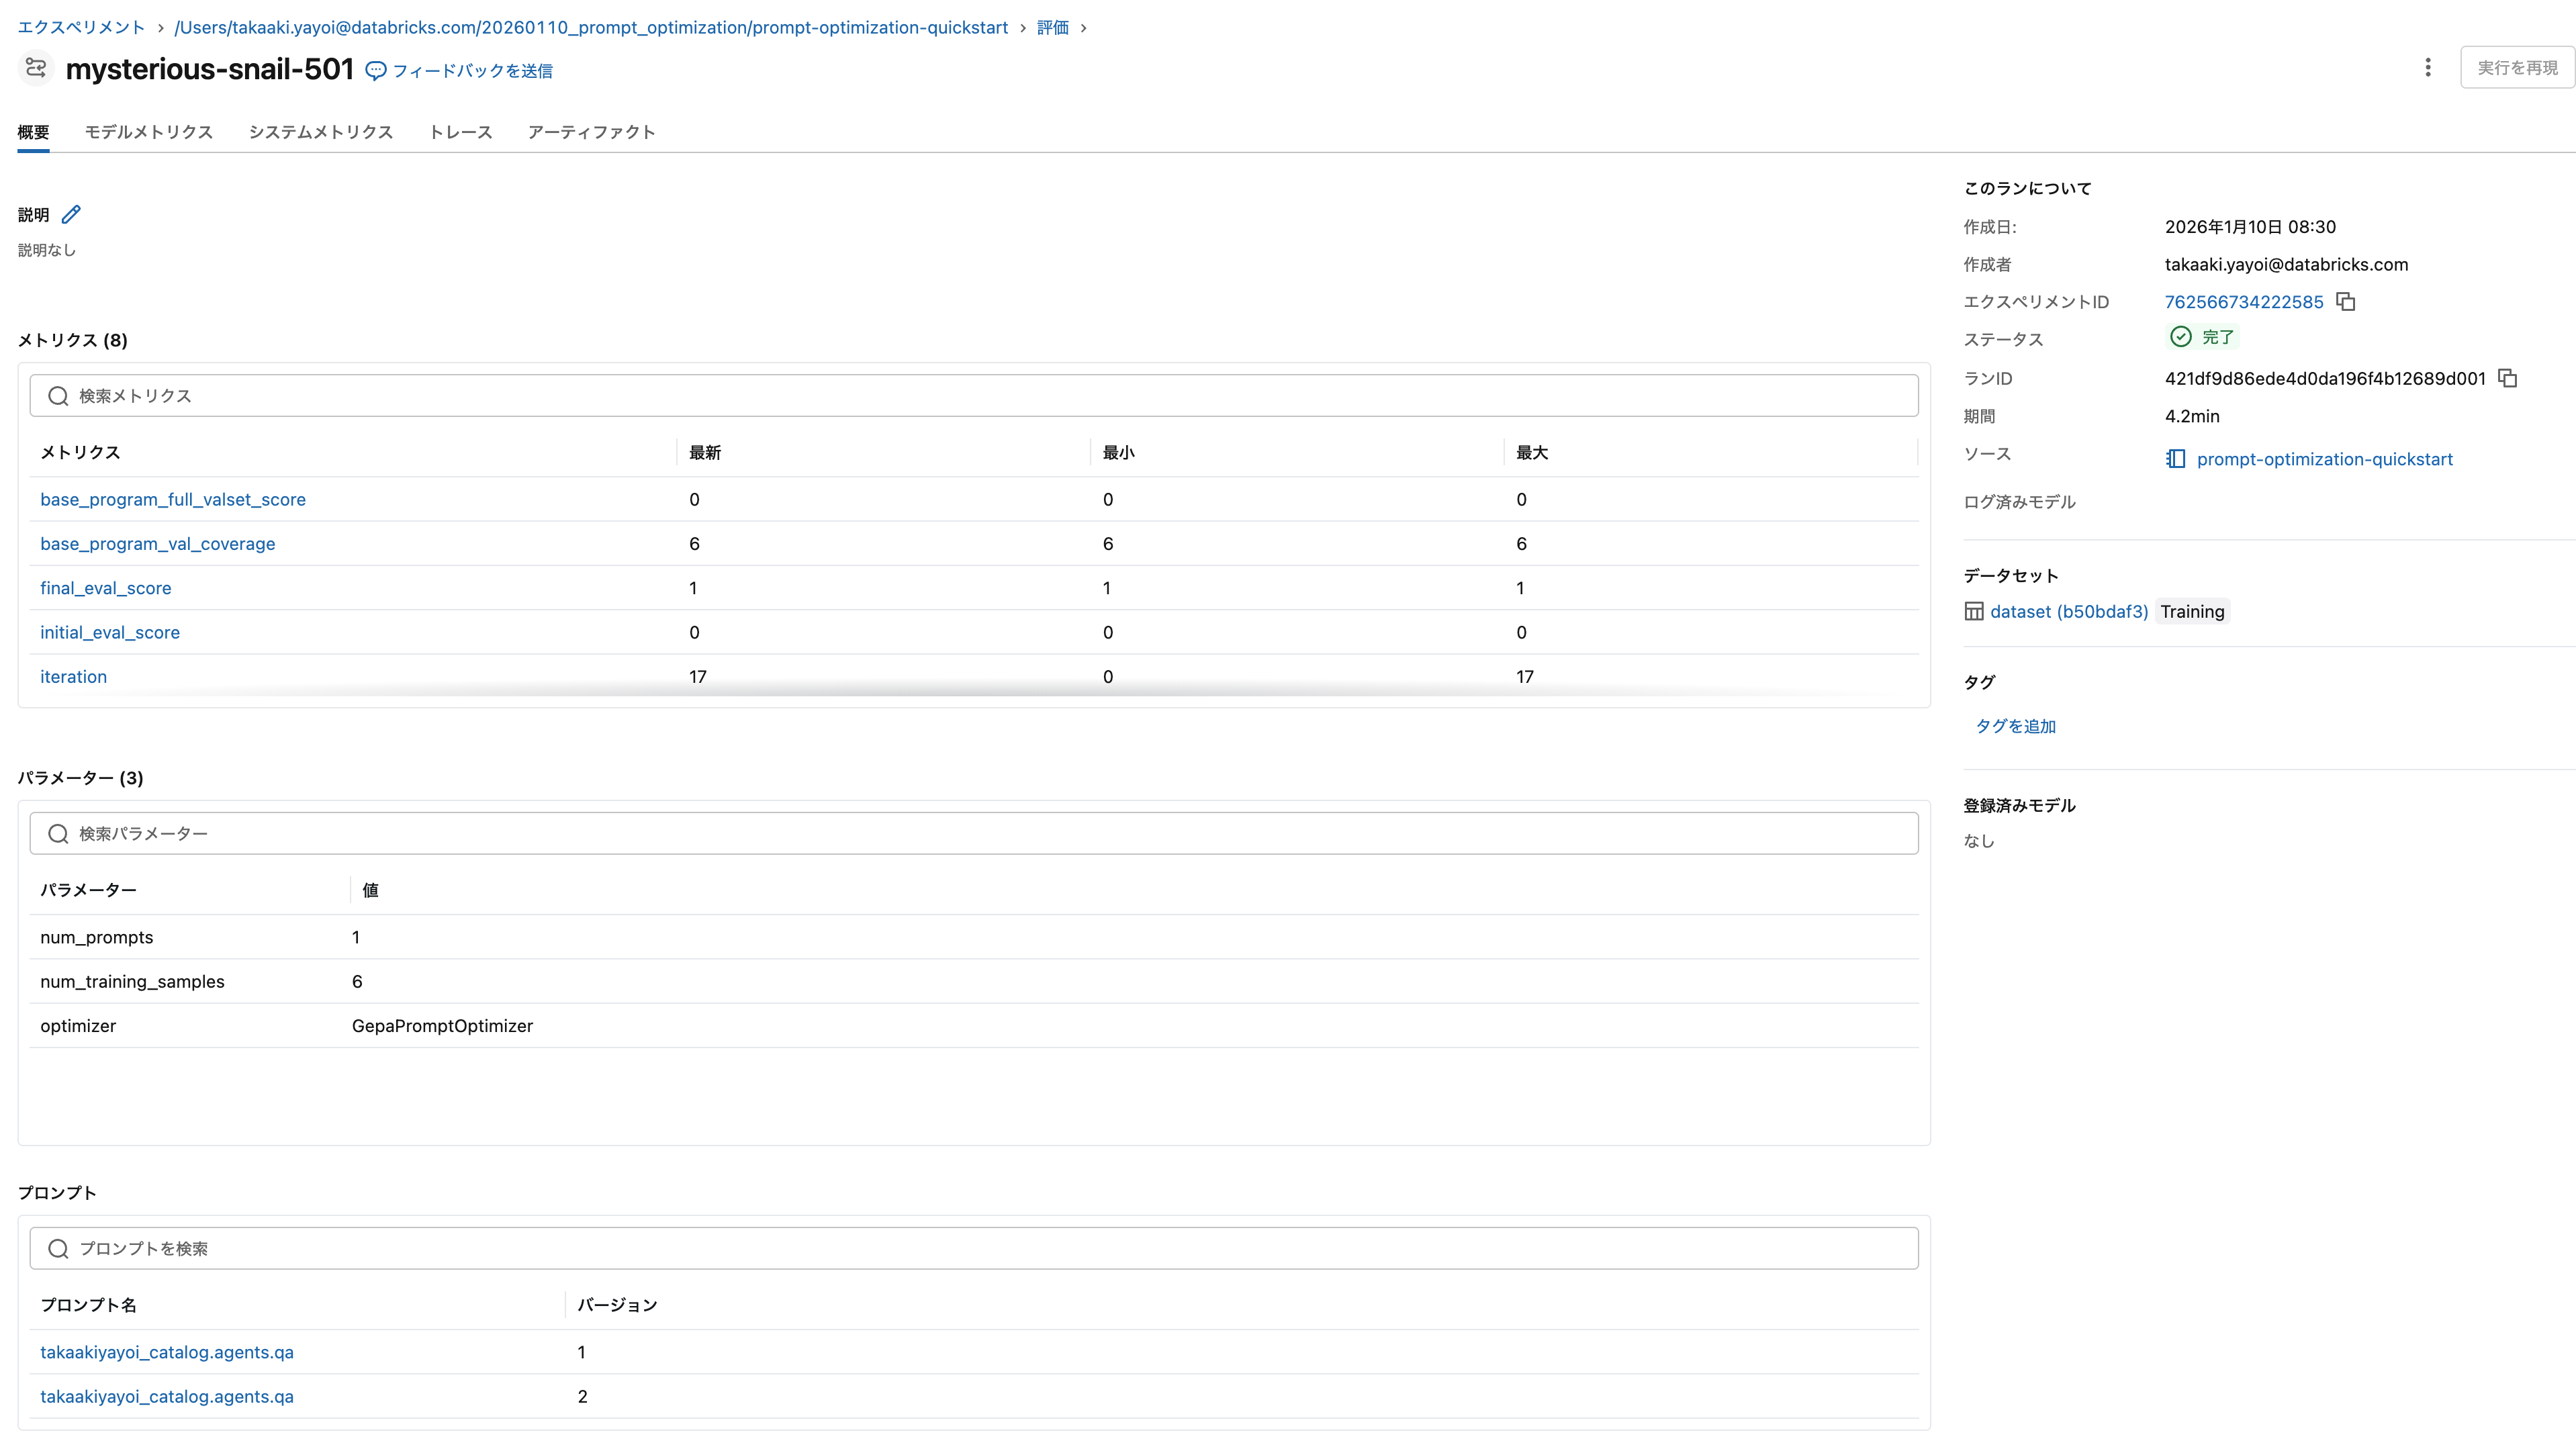Open the run options kebab menu
This screenshot has width=2576, height=1445.
click(2428, 67)
